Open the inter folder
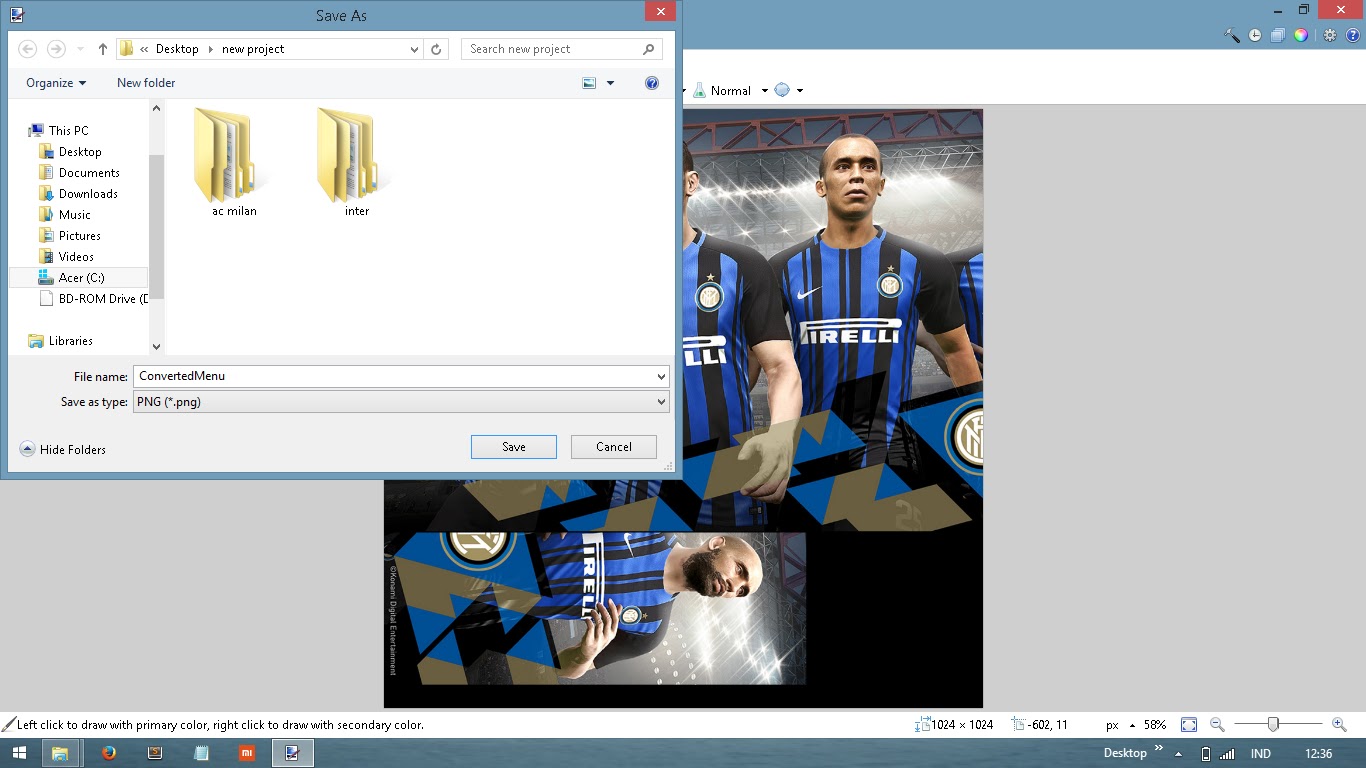 [357, 163]
